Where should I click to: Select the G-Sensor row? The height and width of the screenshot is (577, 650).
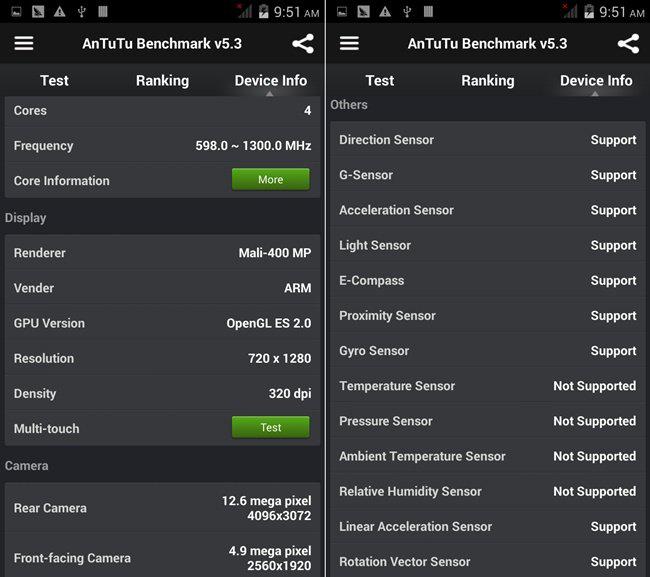coord(488,175)
